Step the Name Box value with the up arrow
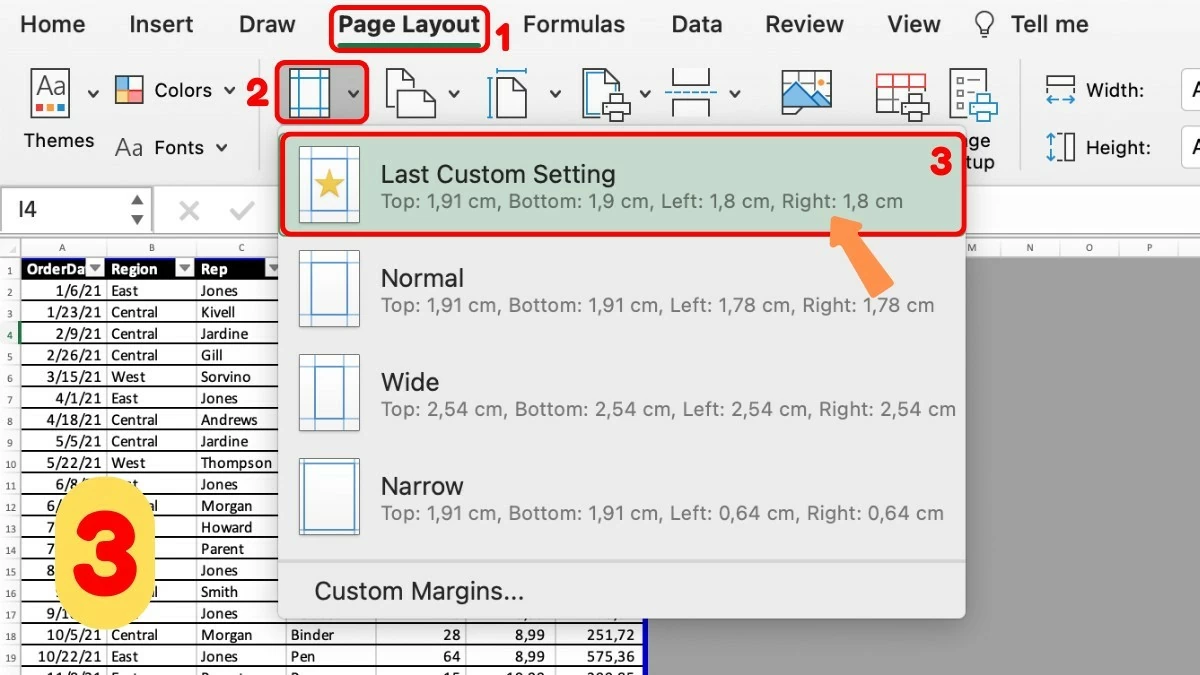Image resolution: width=1200 pixels, height=675 pixels. [137, 202]
